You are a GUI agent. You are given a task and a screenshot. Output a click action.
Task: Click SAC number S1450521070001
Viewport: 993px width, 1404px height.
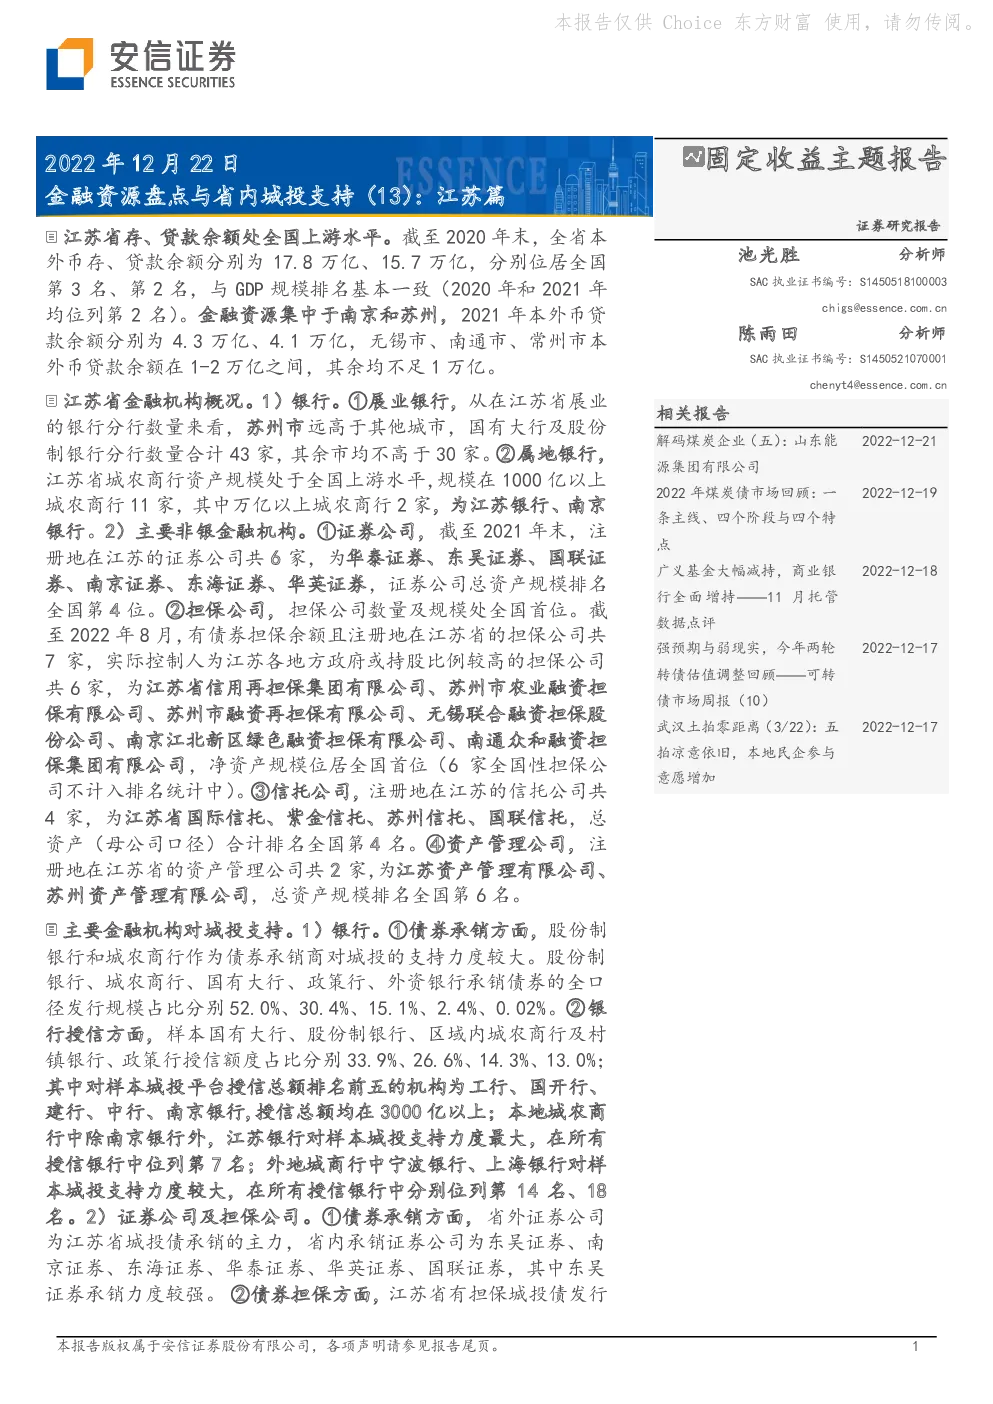click(903, 359)
